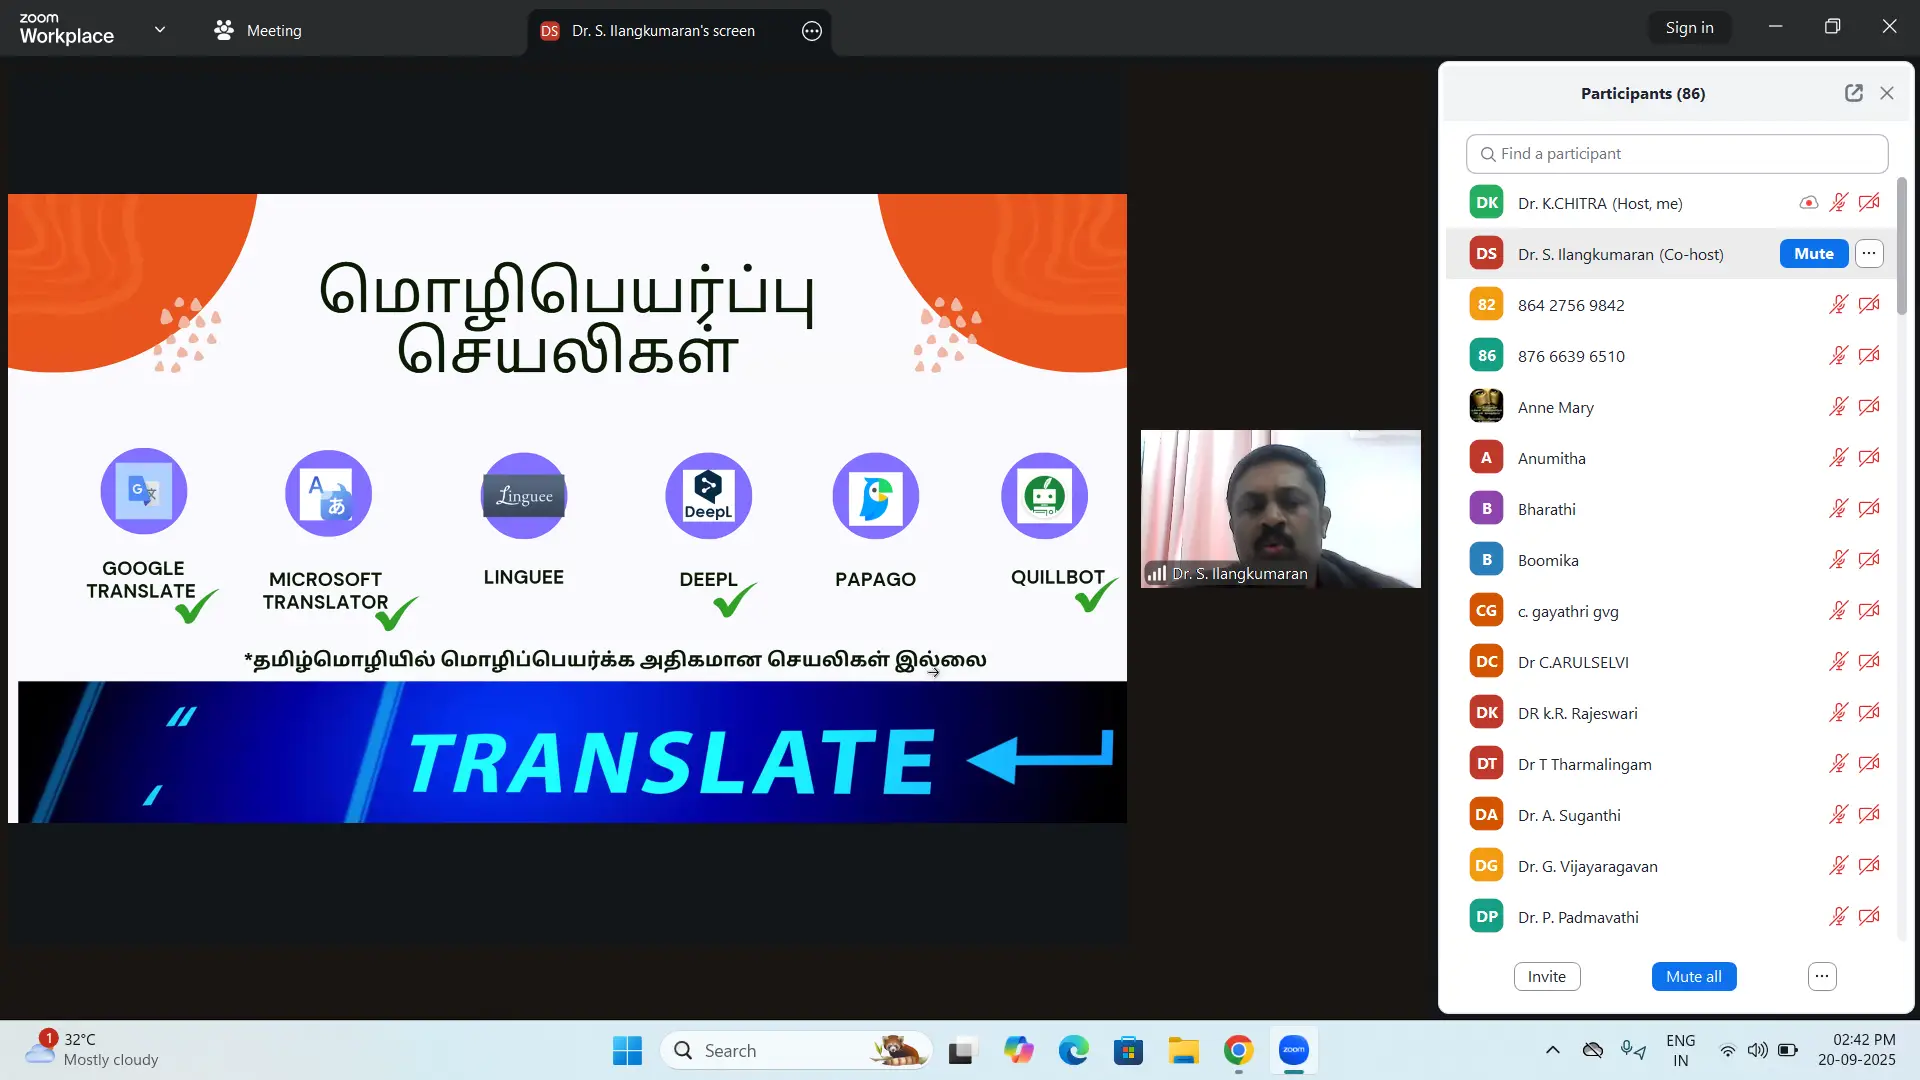
Task: Pop out the Participants panel
Action: [x=1854, y=93]
